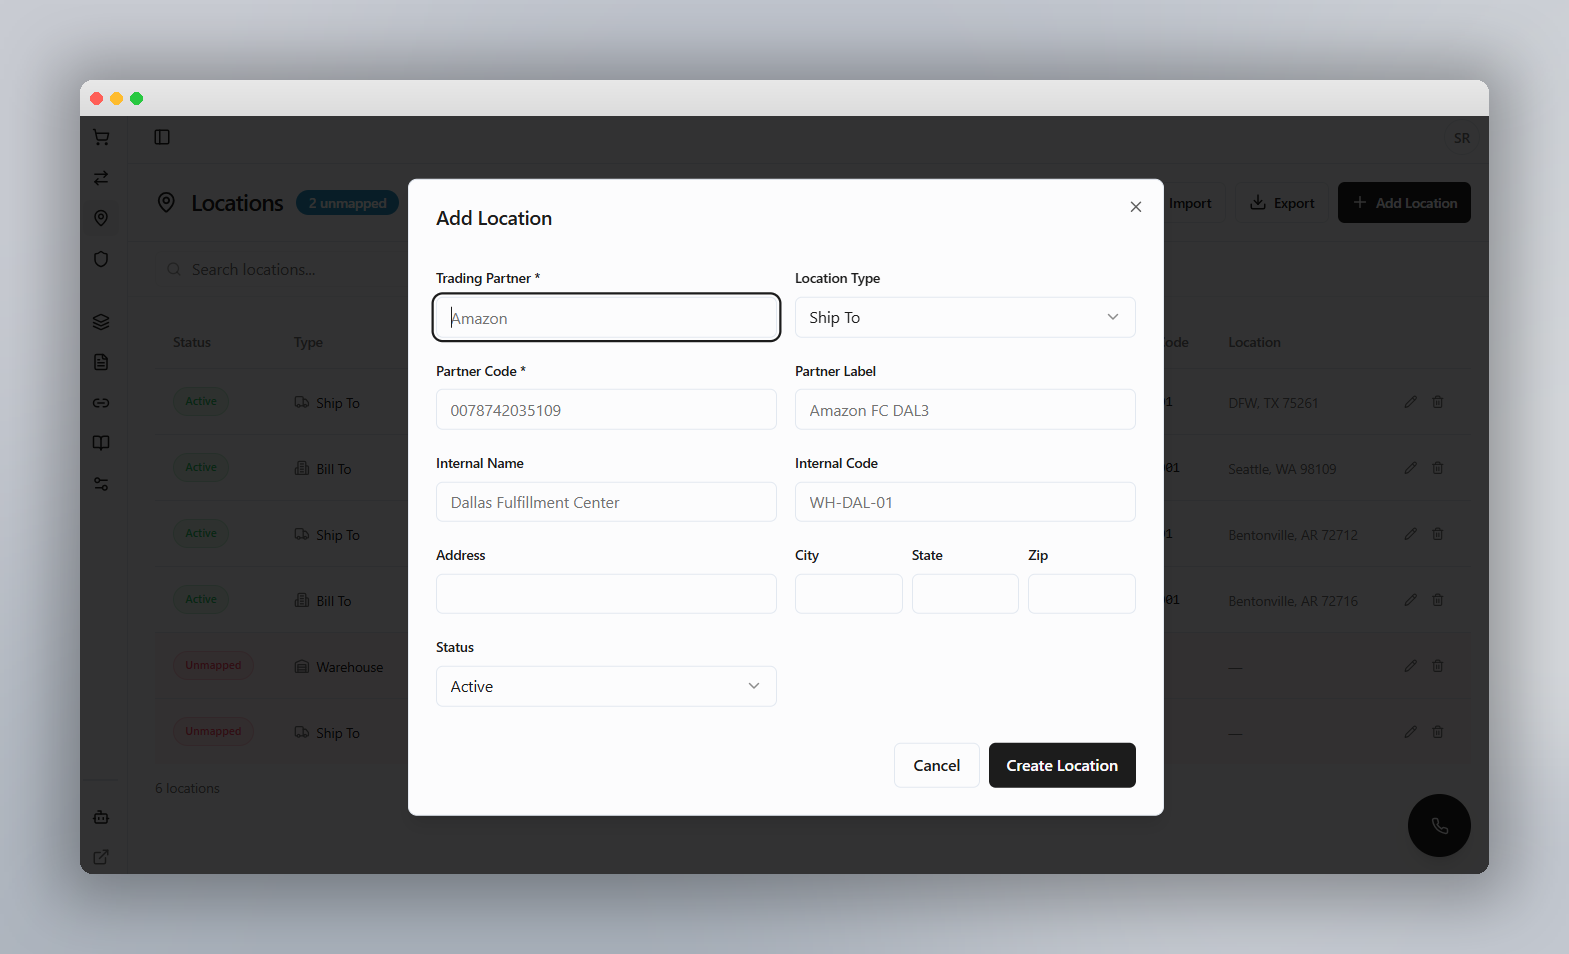The image size is (1569, 954).
Task: Delete the DFW, TX 75261 row
Action: (1438, 402)
